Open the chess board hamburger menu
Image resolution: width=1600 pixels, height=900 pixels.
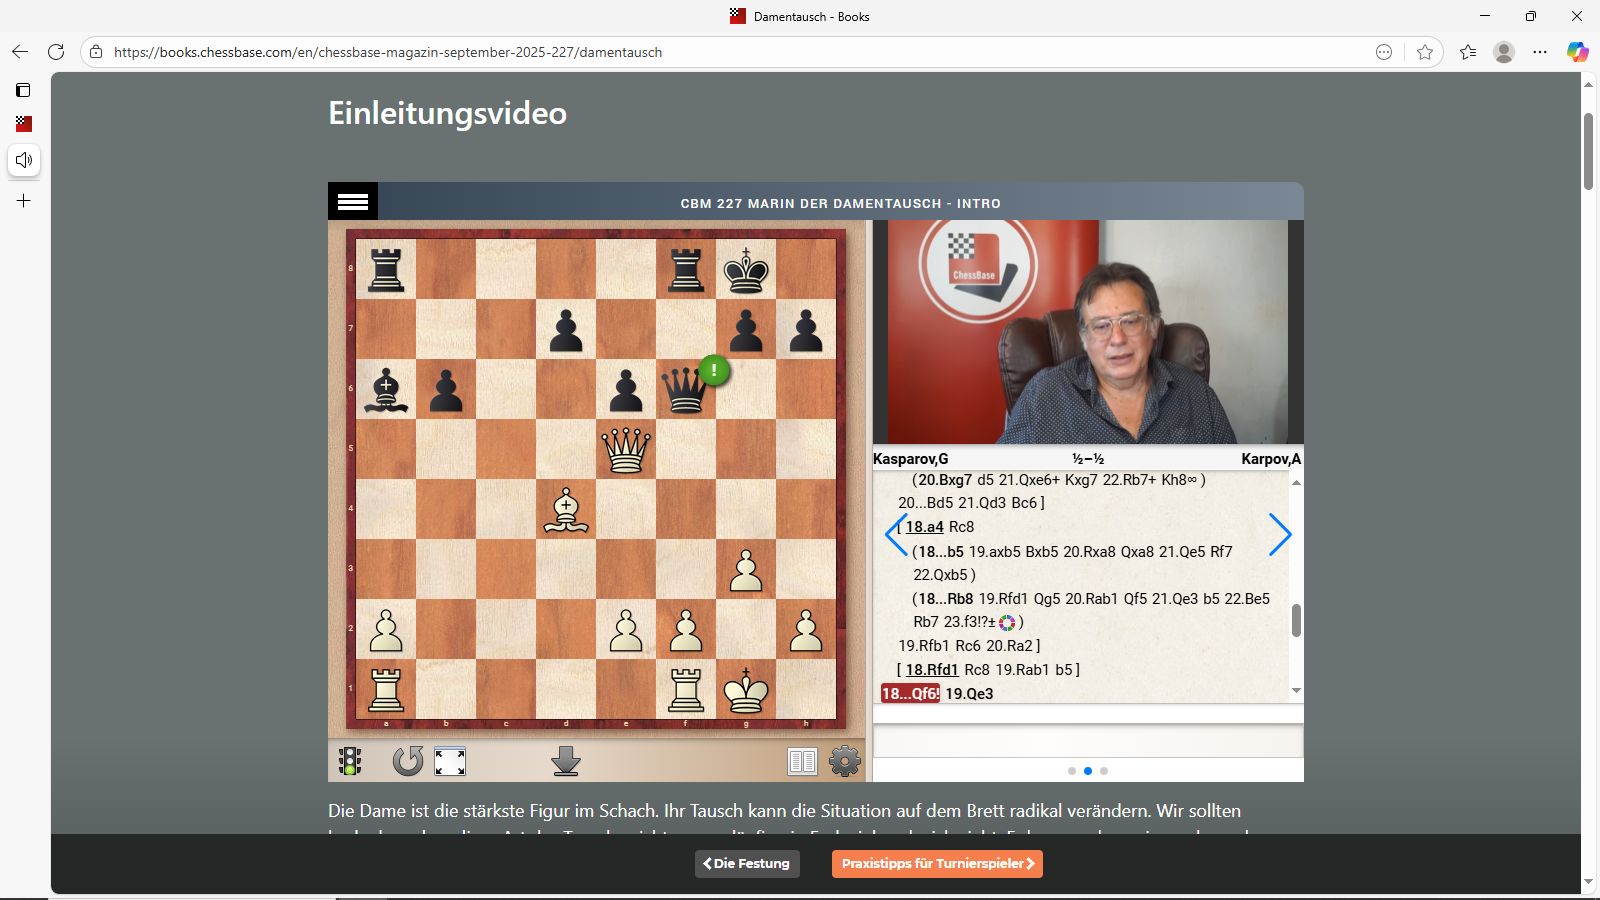pos(352,202)
